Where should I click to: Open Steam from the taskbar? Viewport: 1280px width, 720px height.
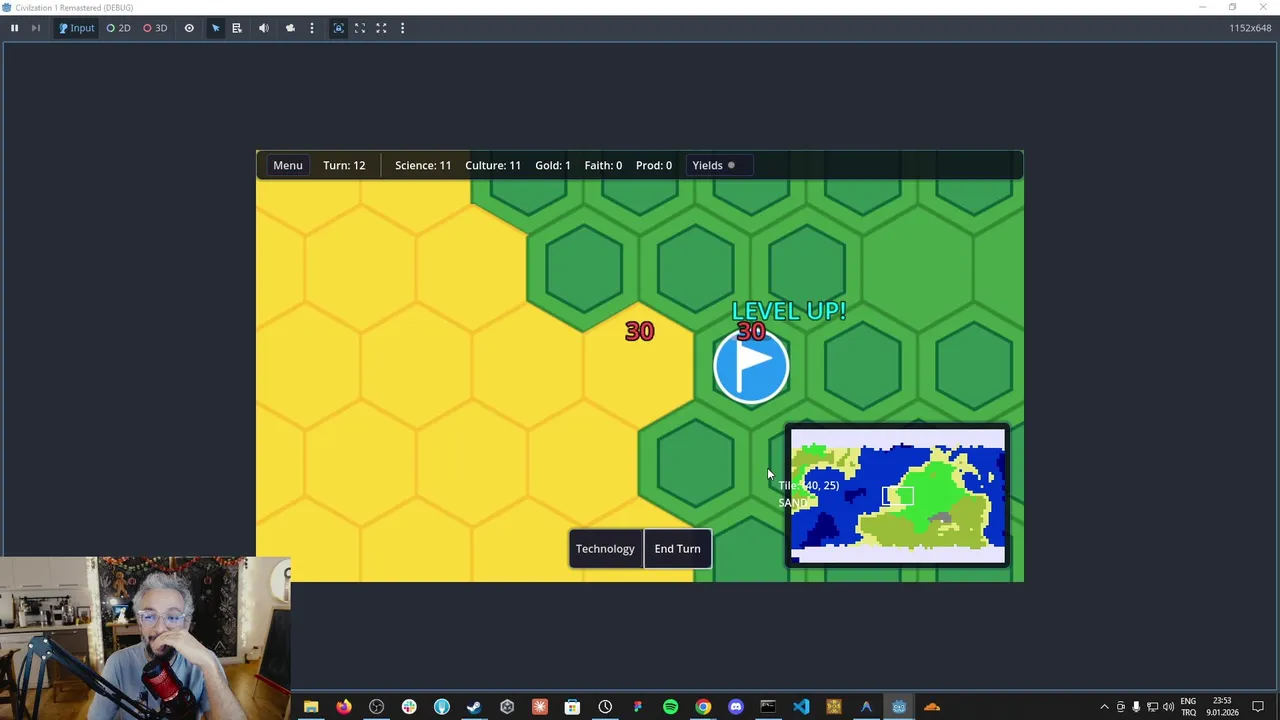[x=474, y=707]
